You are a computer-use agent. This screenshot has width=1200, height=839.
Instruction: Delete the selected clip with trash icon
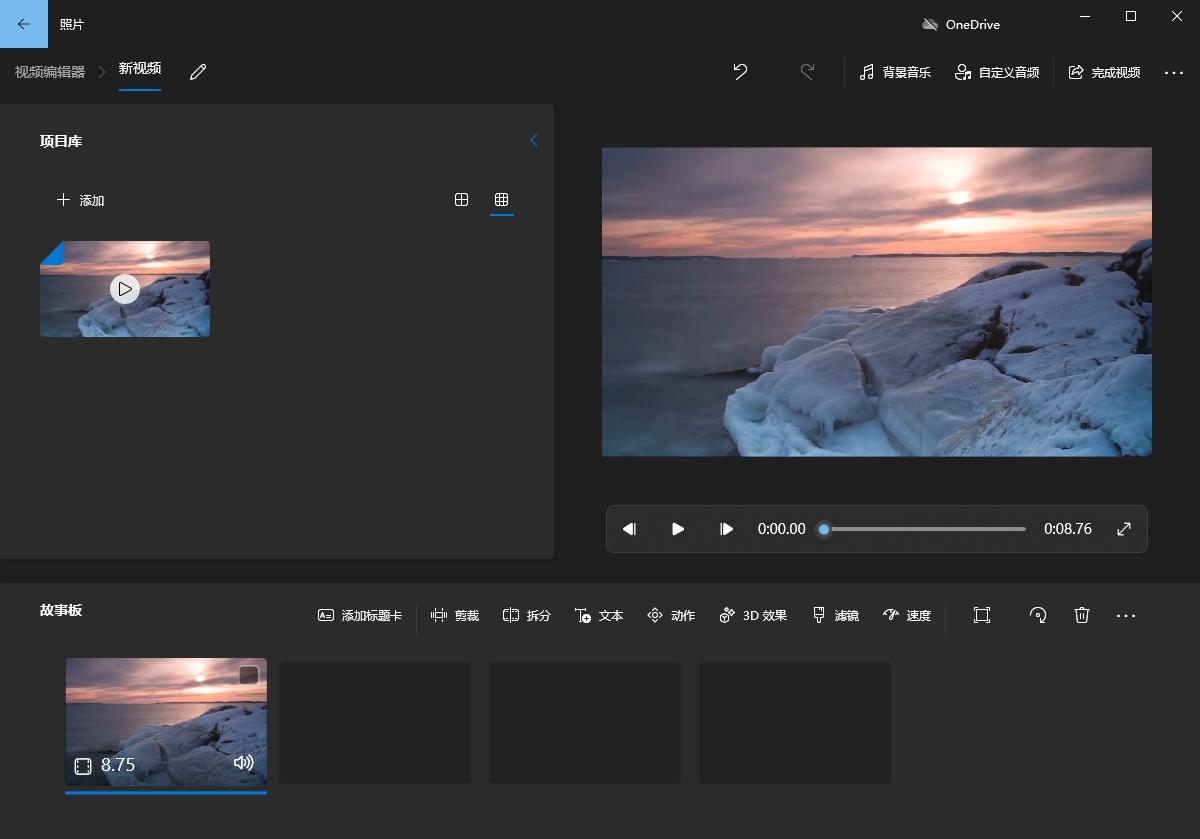tap(1081, 615)
